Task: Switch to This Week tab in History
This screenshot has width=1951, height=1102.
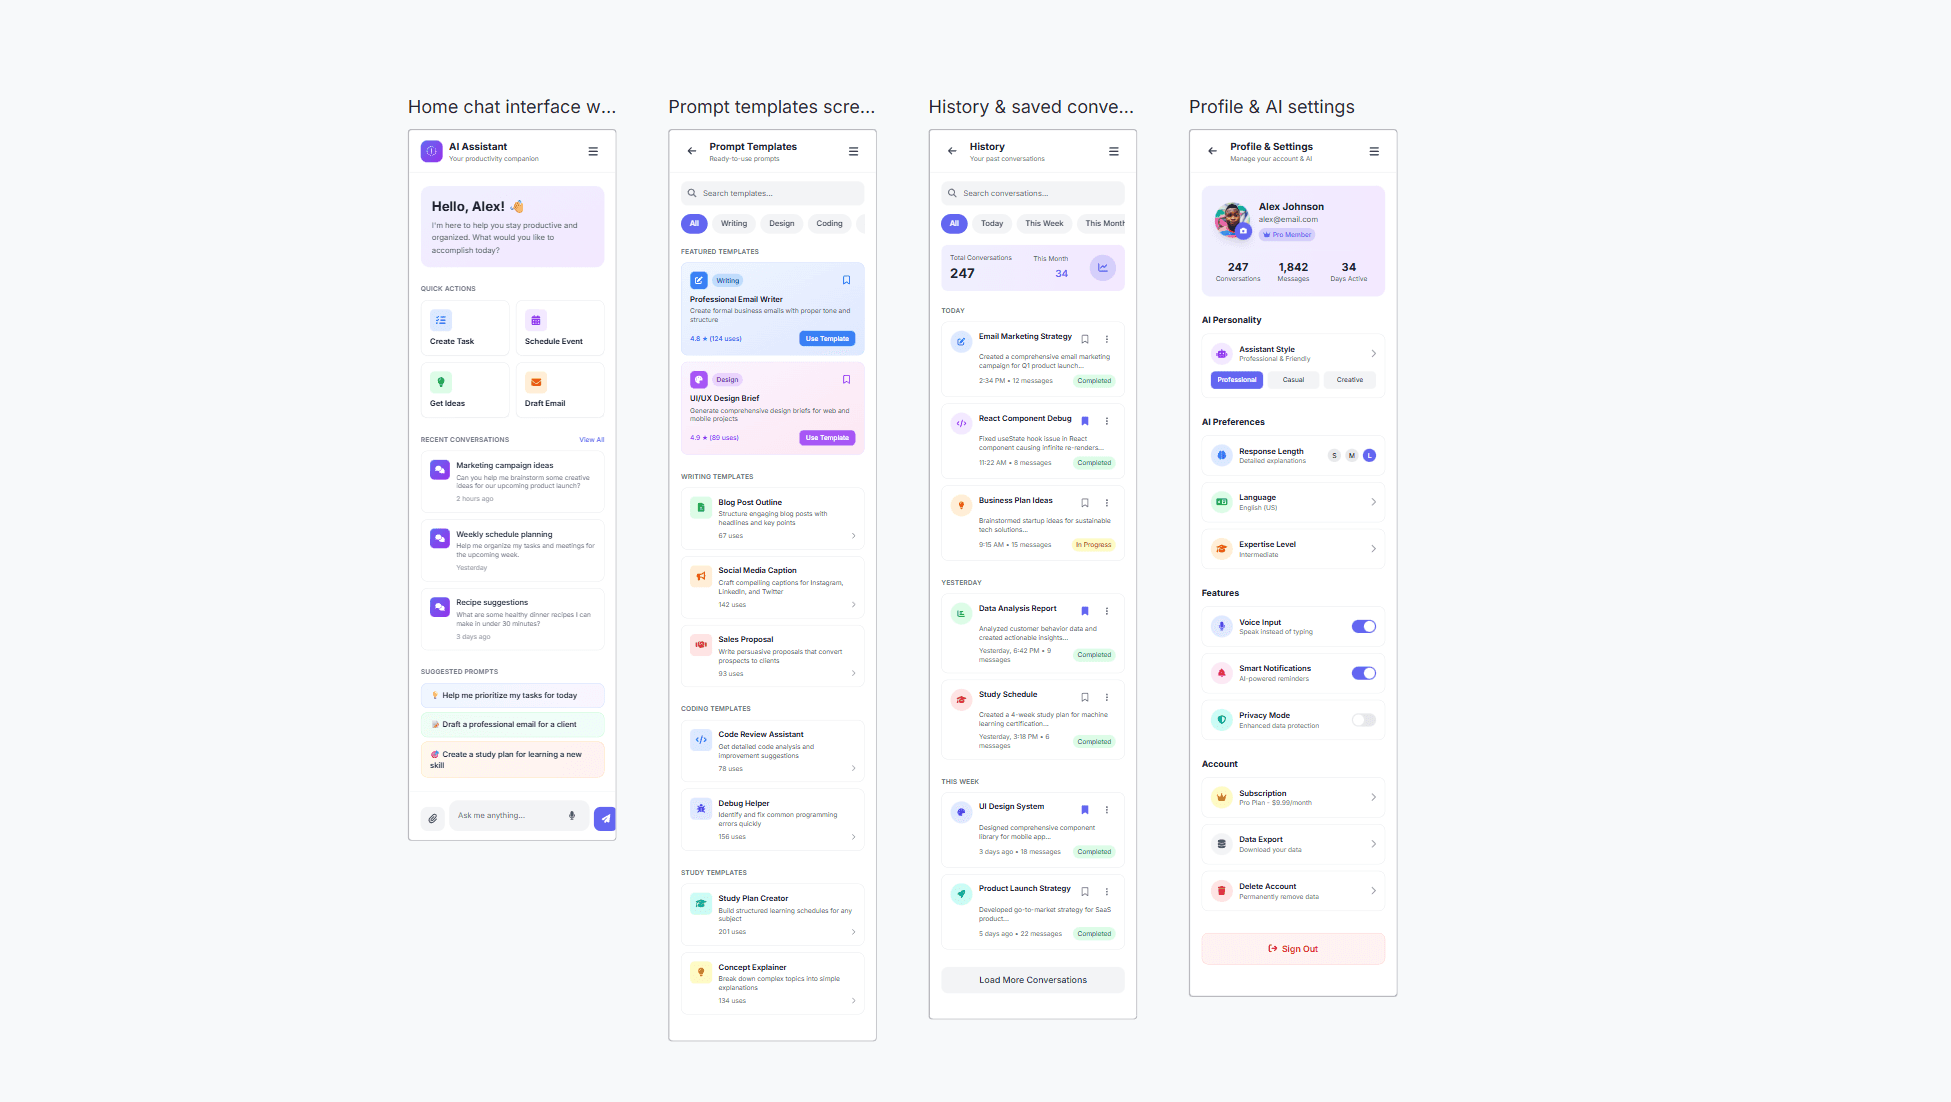Action: (1044, 224)
